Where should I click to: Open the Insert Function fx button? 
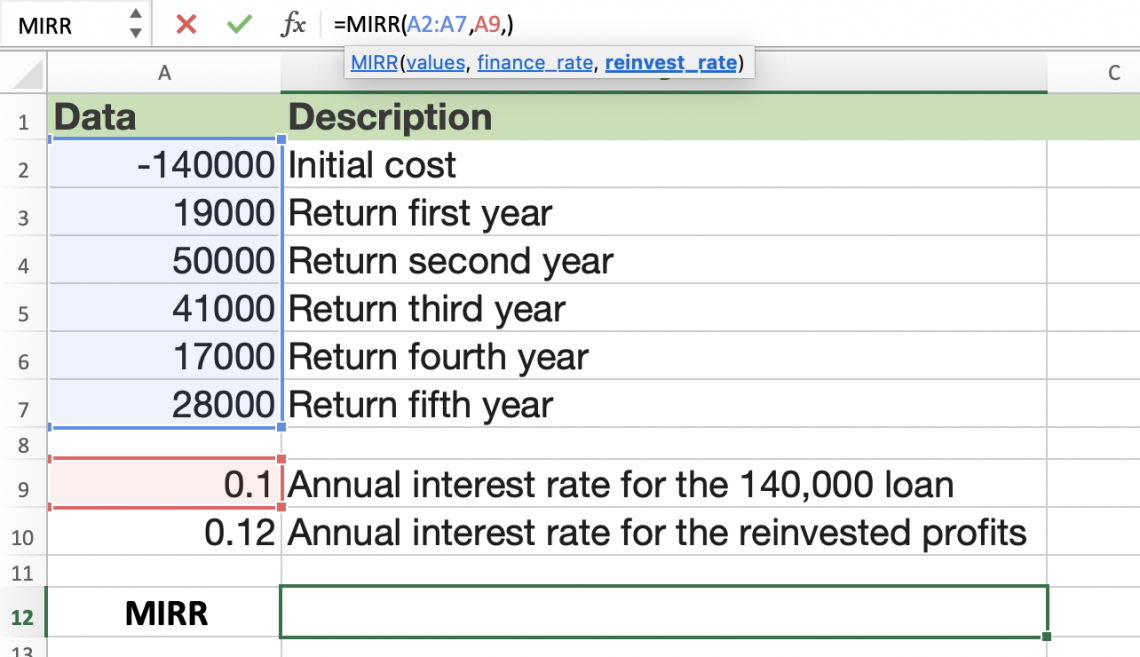(293, 24)
